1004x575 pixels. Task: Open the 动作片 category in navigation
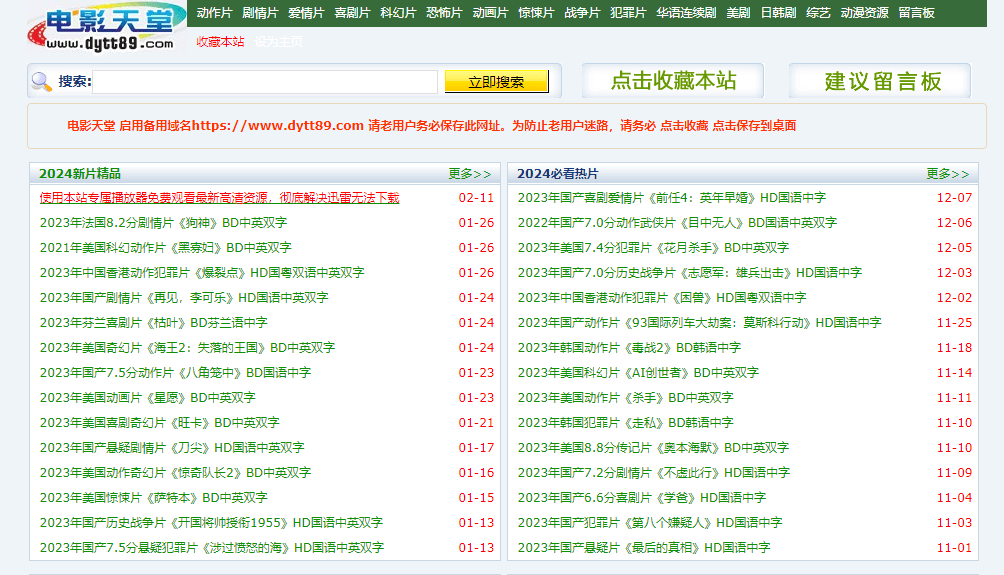(x=214, y=13)
